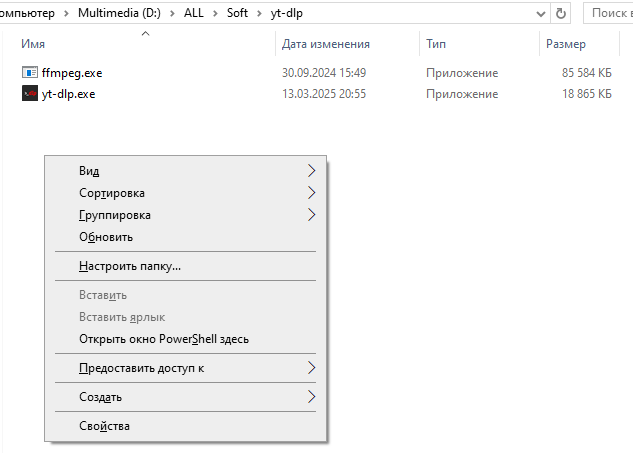Click the ffmpeg.exe file icon
The width and height of the screenshot is (633, 453).
[29, 73]
